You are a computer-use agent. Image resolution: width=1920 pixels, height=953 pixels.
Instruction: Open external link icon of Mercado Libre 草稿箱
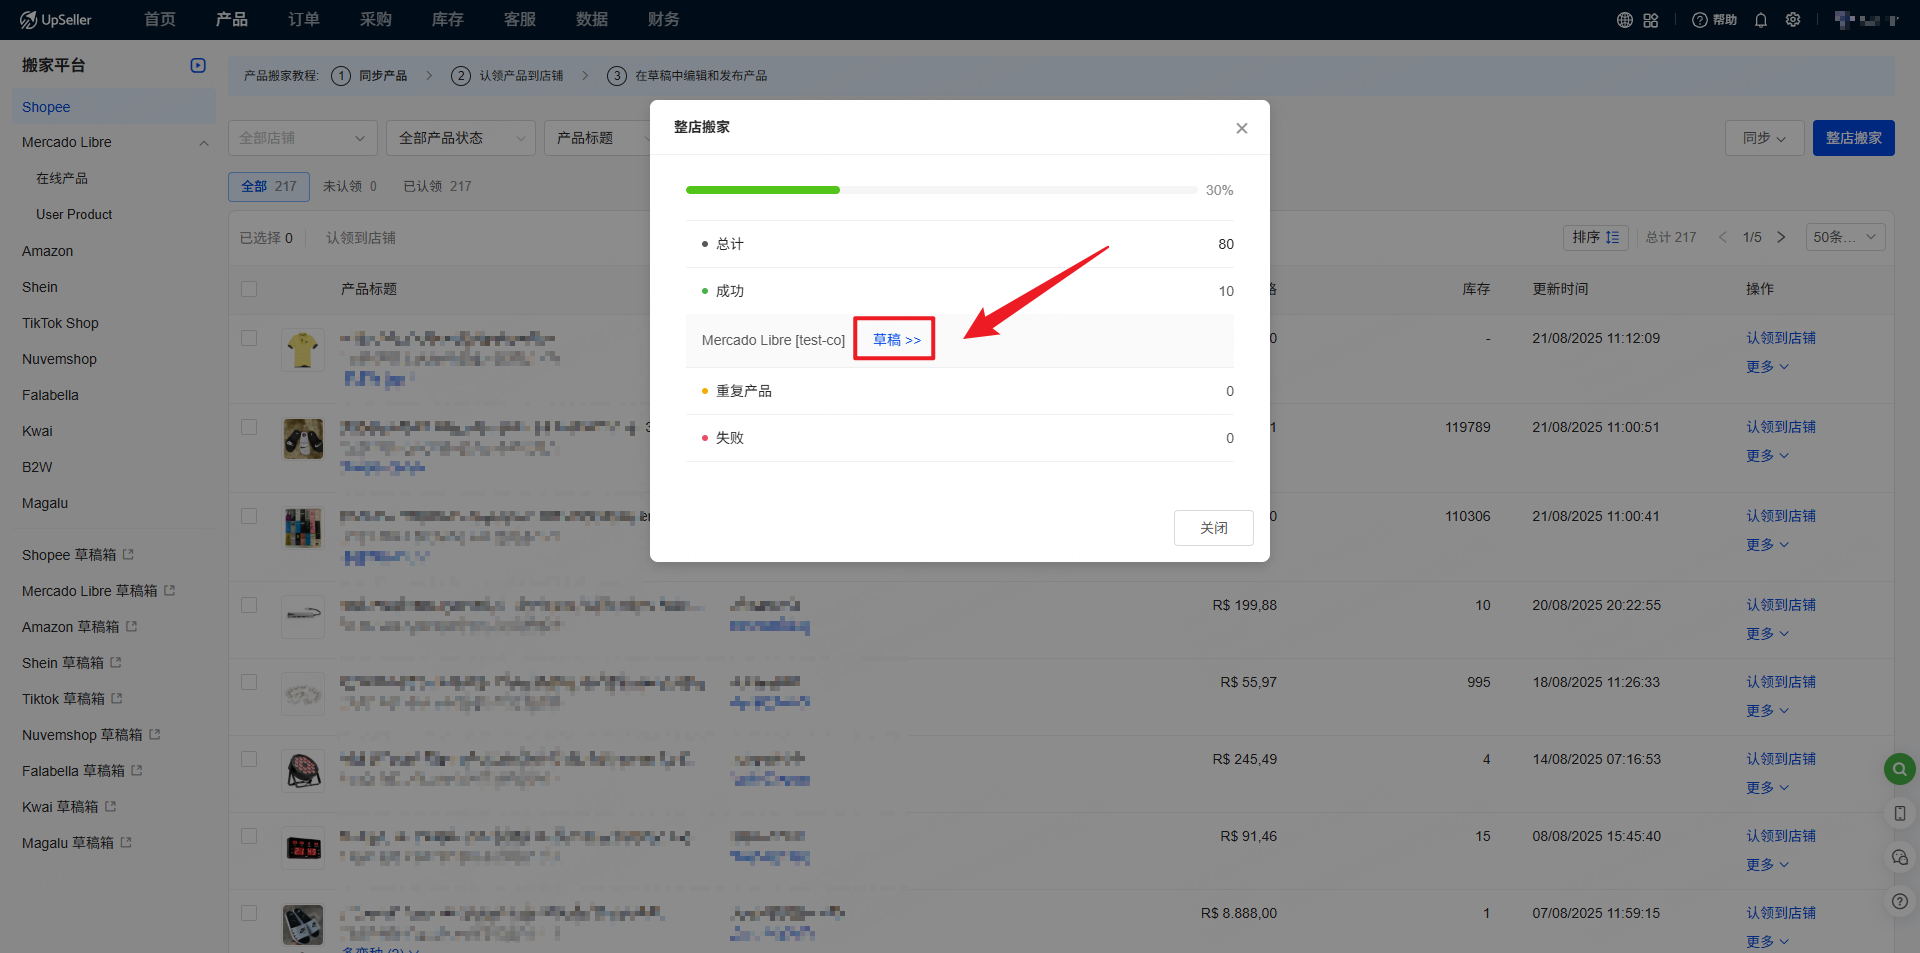tap(170, 590)
